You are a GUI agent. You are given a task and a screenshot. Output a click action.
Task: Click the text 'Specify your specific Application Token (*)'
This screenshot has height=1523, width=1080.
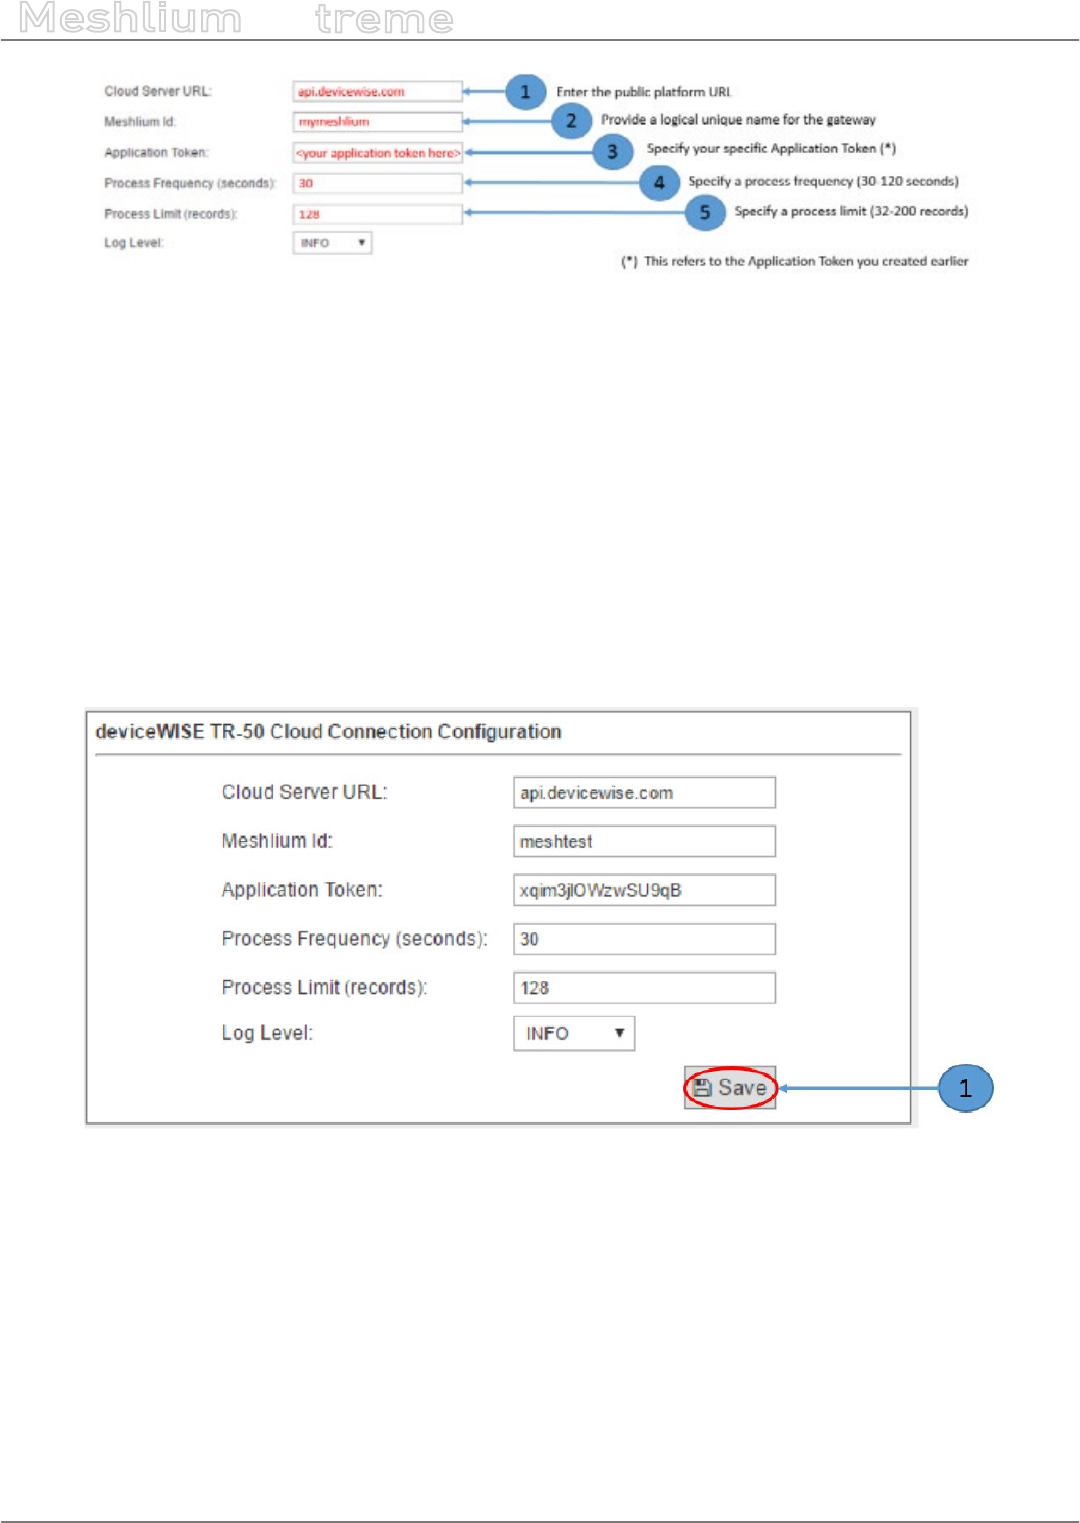pos(771,148)
